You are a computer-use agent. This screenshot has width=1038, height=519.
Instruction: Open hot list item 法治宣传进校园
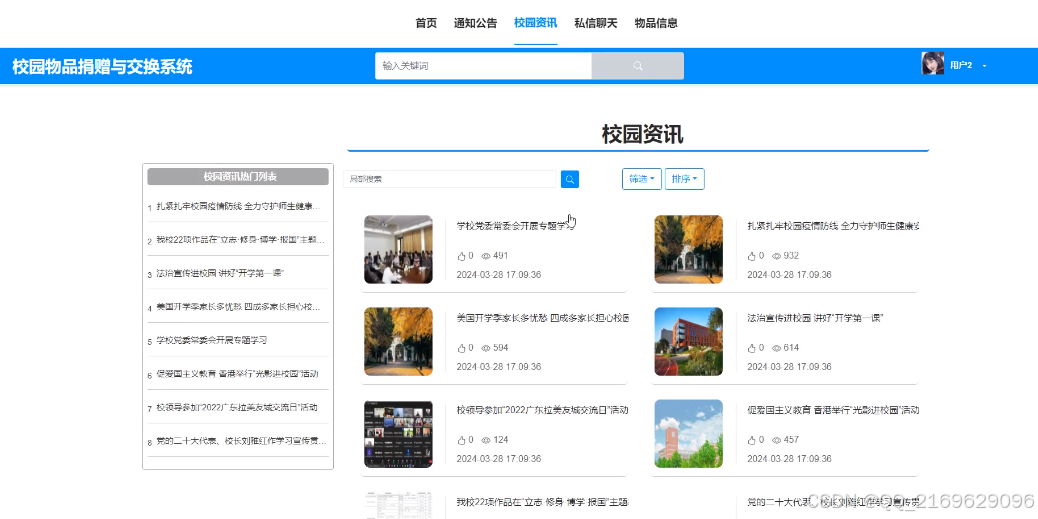(x=220, y=273)
